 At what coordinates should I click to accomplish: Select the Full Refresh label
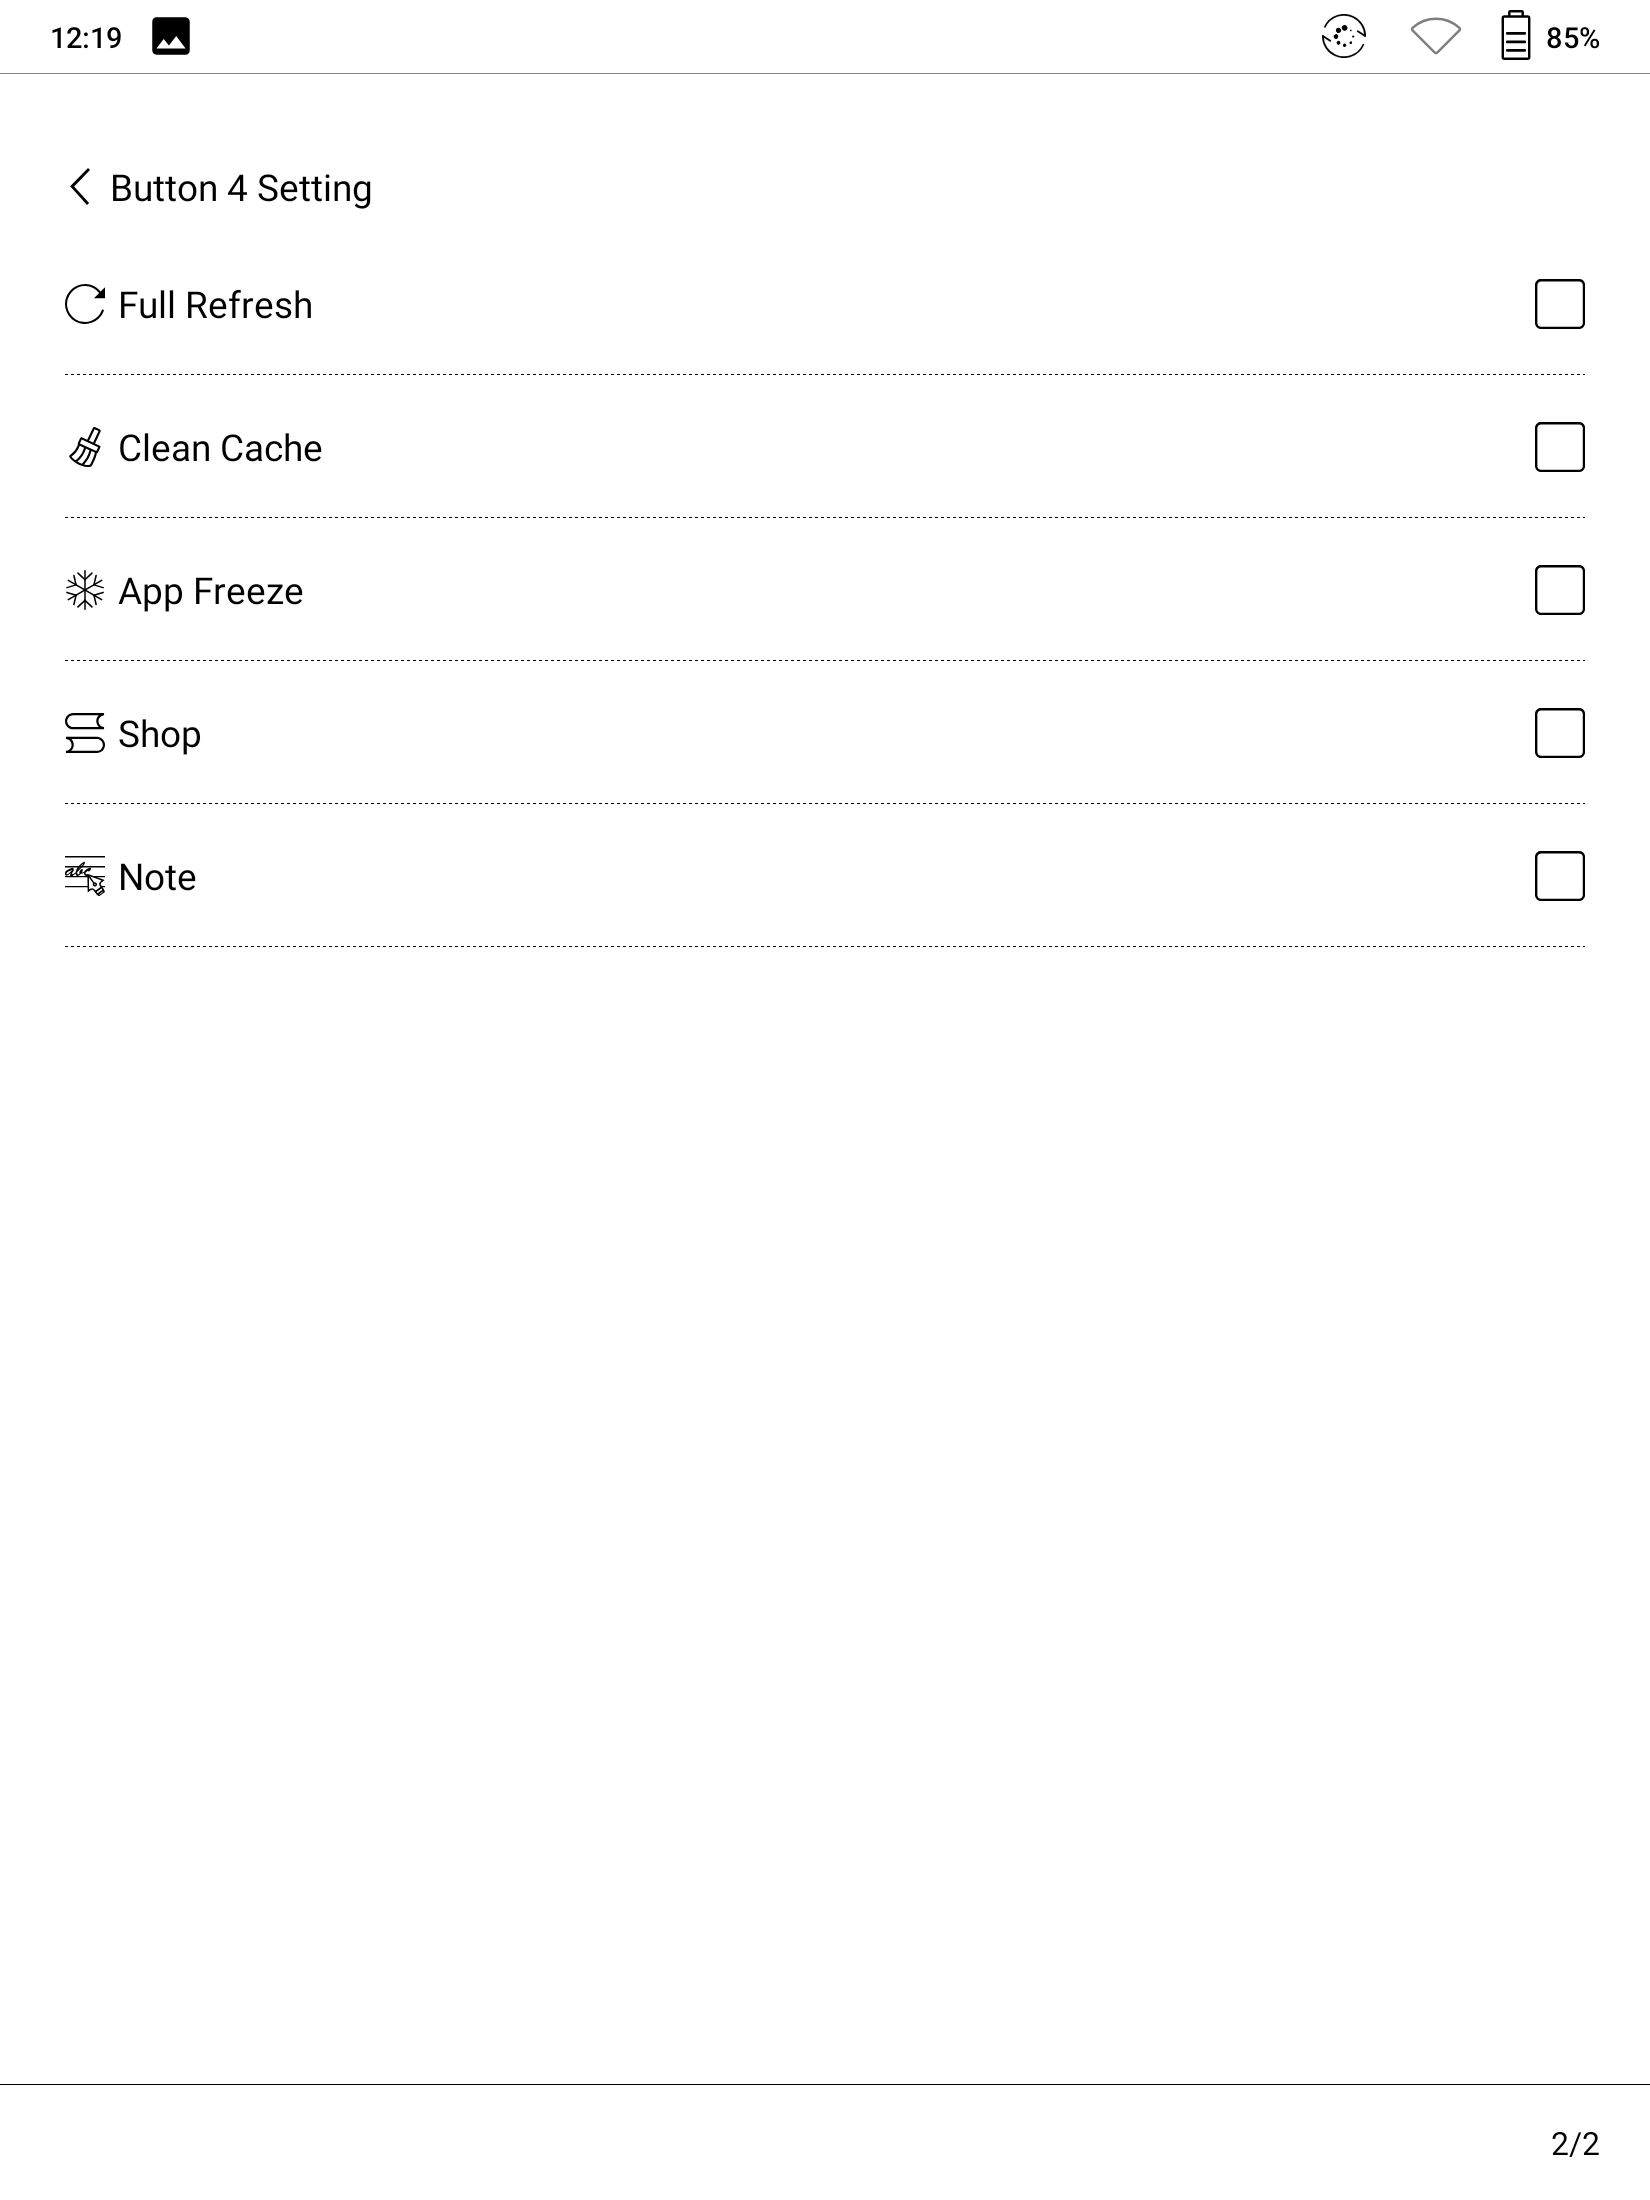pos(215,305)
